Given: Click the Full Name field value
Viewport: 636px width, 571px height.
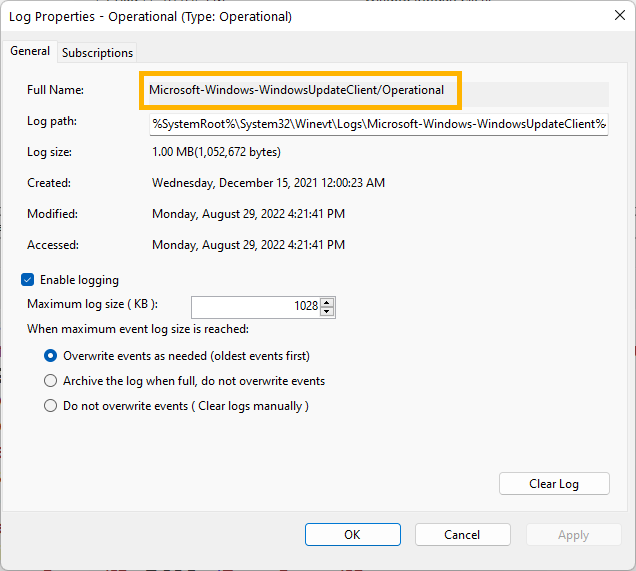Looking at the screenshot, I should pyautogui.click(x=297, y=90).
